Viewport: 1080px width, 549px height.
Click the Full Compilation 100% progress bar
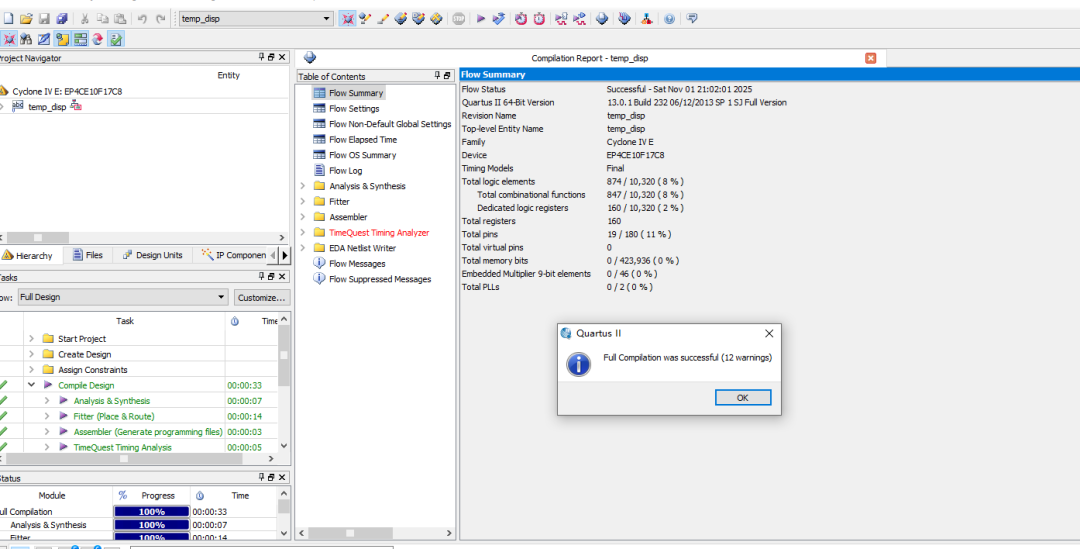(x=151, y=512)
